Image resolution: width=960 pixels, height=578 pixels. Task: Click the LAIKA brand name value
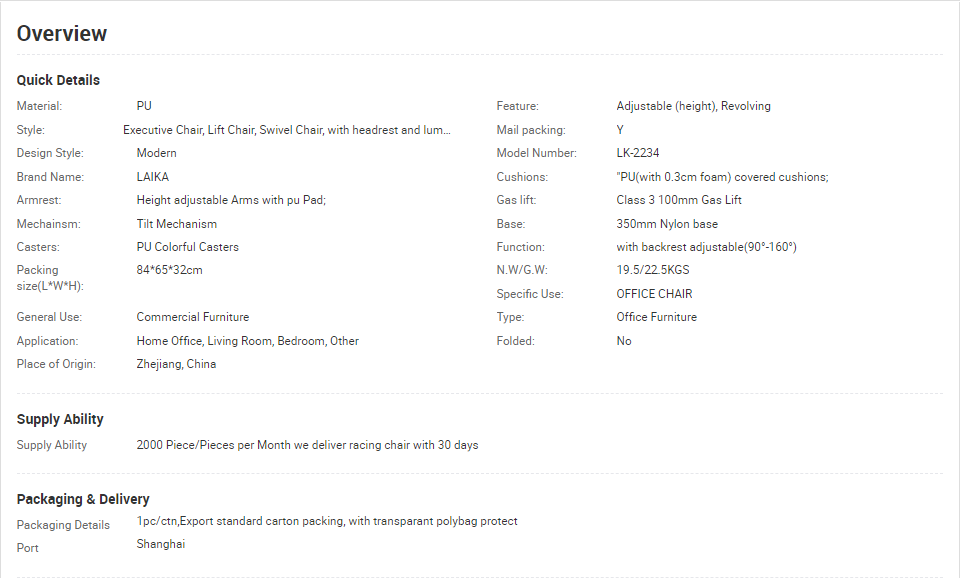point(152,177)
